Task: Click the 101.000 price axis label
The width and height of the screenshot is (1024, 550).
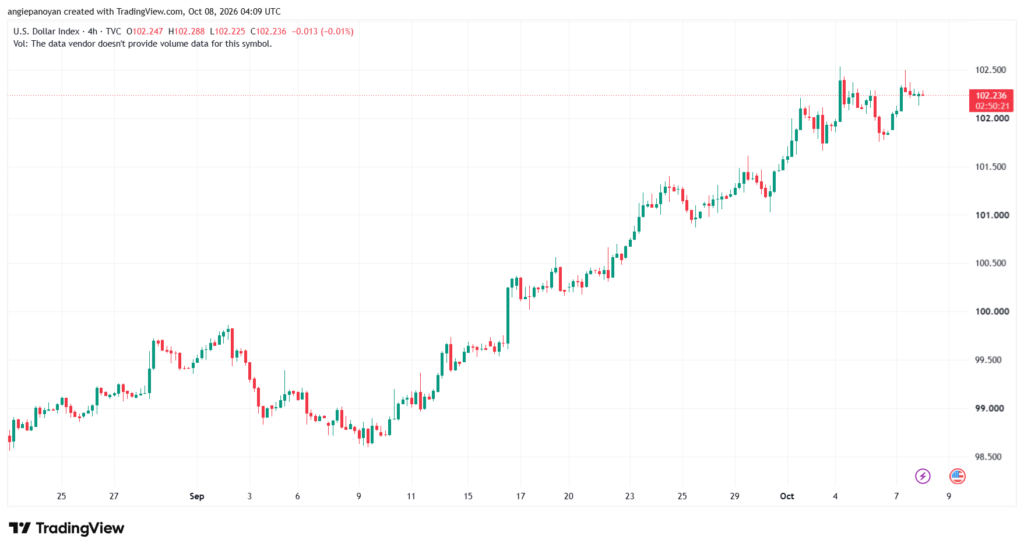Action: click(991, 215)
